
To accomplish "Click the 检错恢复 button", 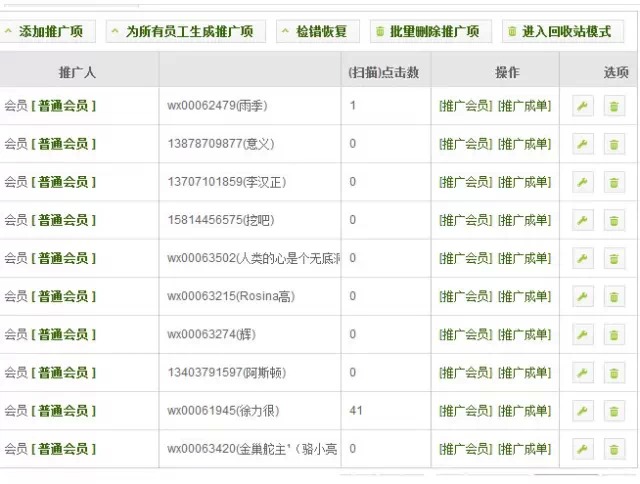I will (x=317, y=32).
